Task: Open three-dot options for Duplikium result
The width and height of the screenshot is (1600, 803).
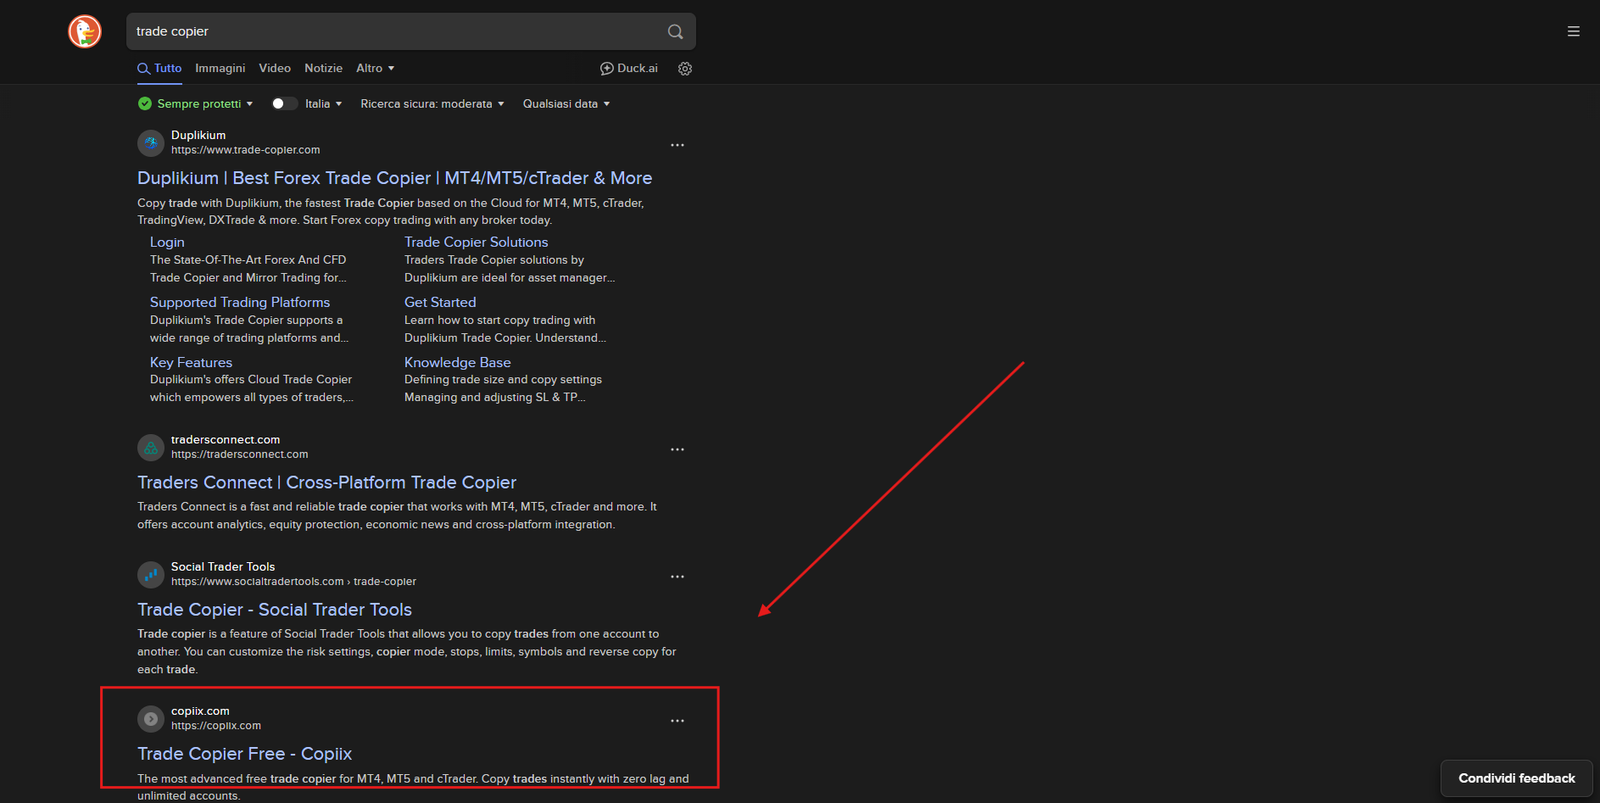Action: pyautogui.click(x=678, y=145)
